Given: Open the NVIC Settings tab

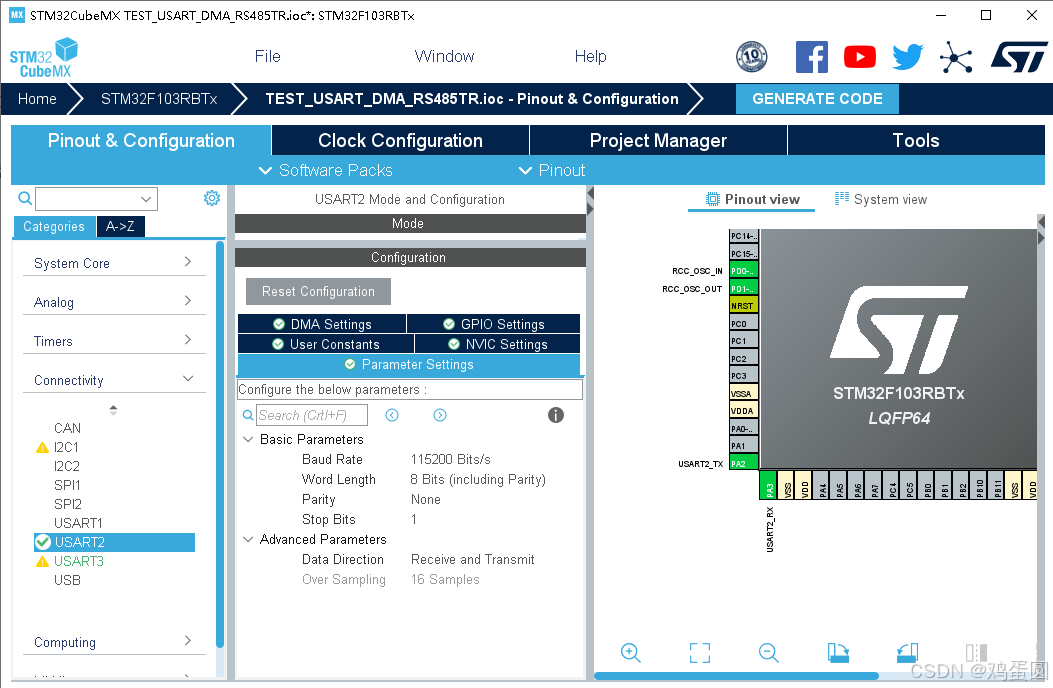Looking at the screenshot, I should pyautogui.click(x=498, y=344).
